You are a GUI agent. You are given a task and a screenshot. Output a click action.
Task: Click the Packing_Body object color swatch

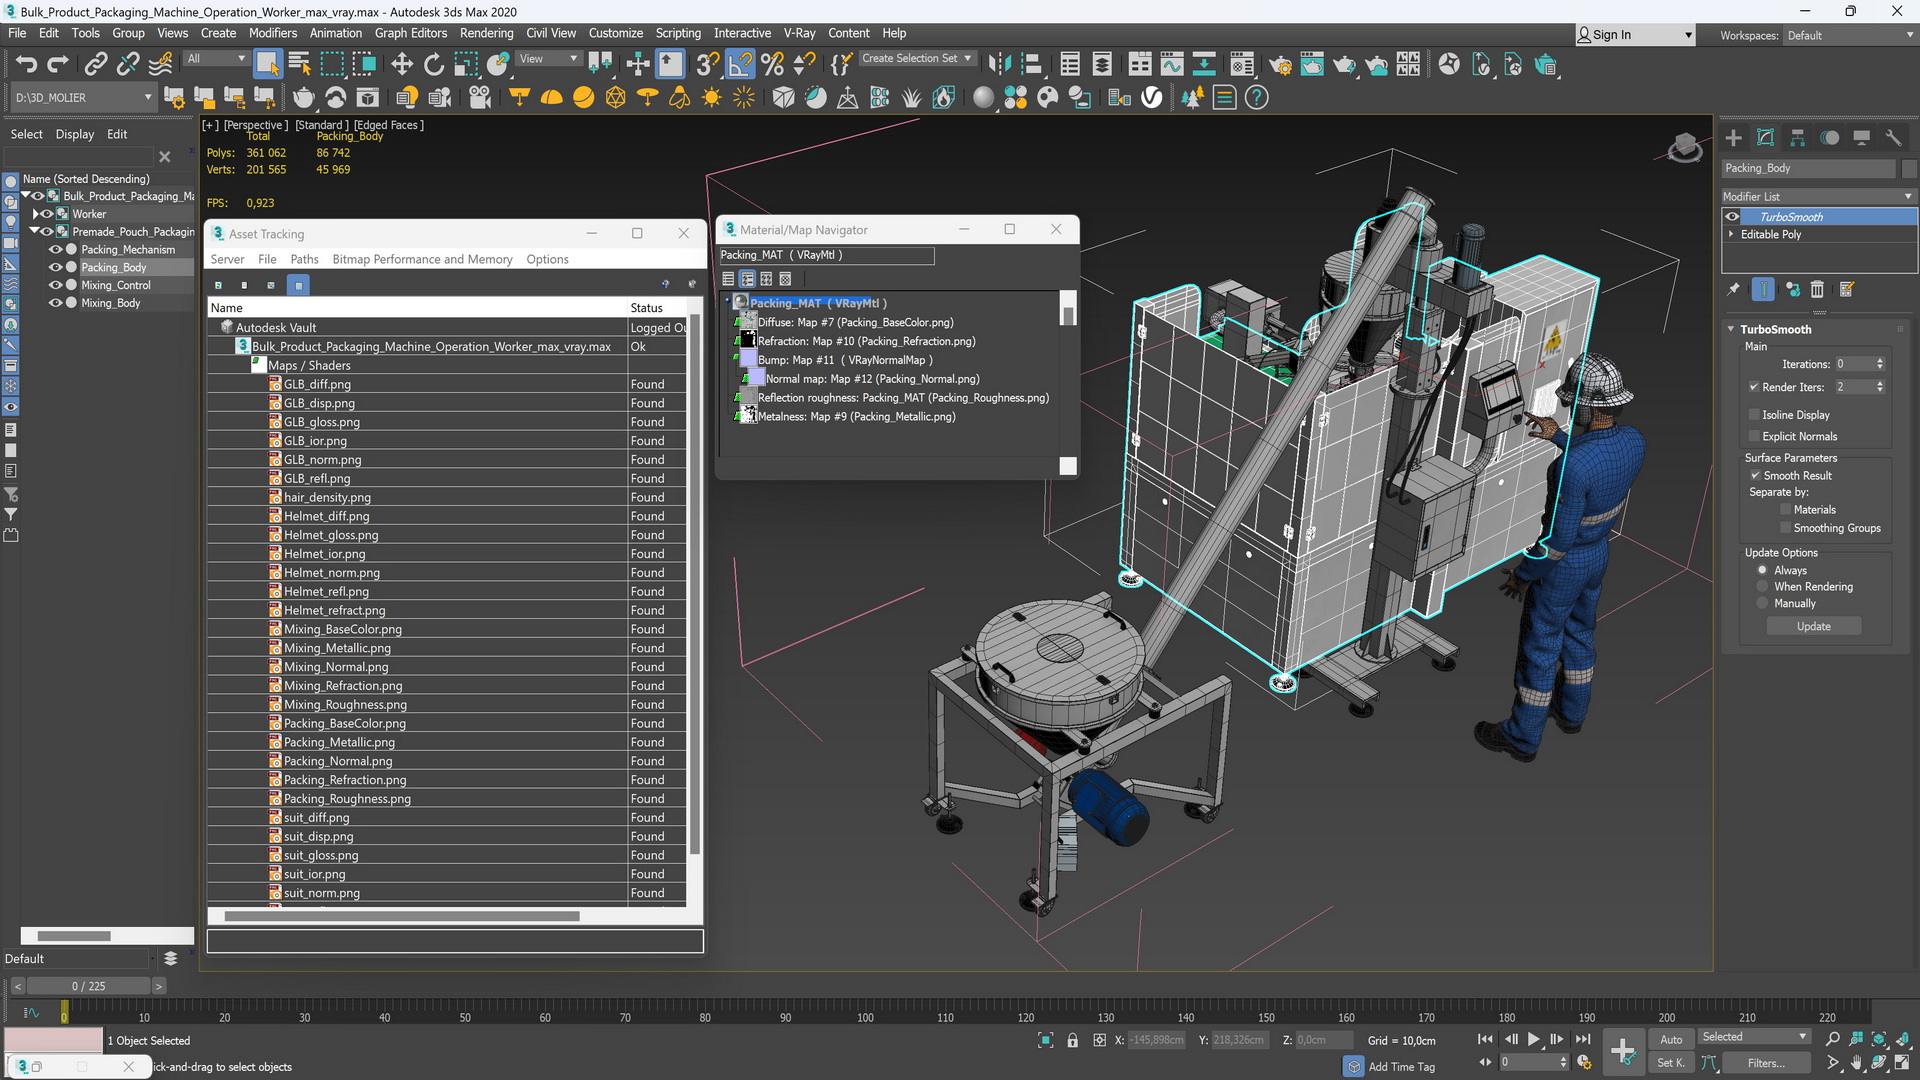tap(1909, 169)
